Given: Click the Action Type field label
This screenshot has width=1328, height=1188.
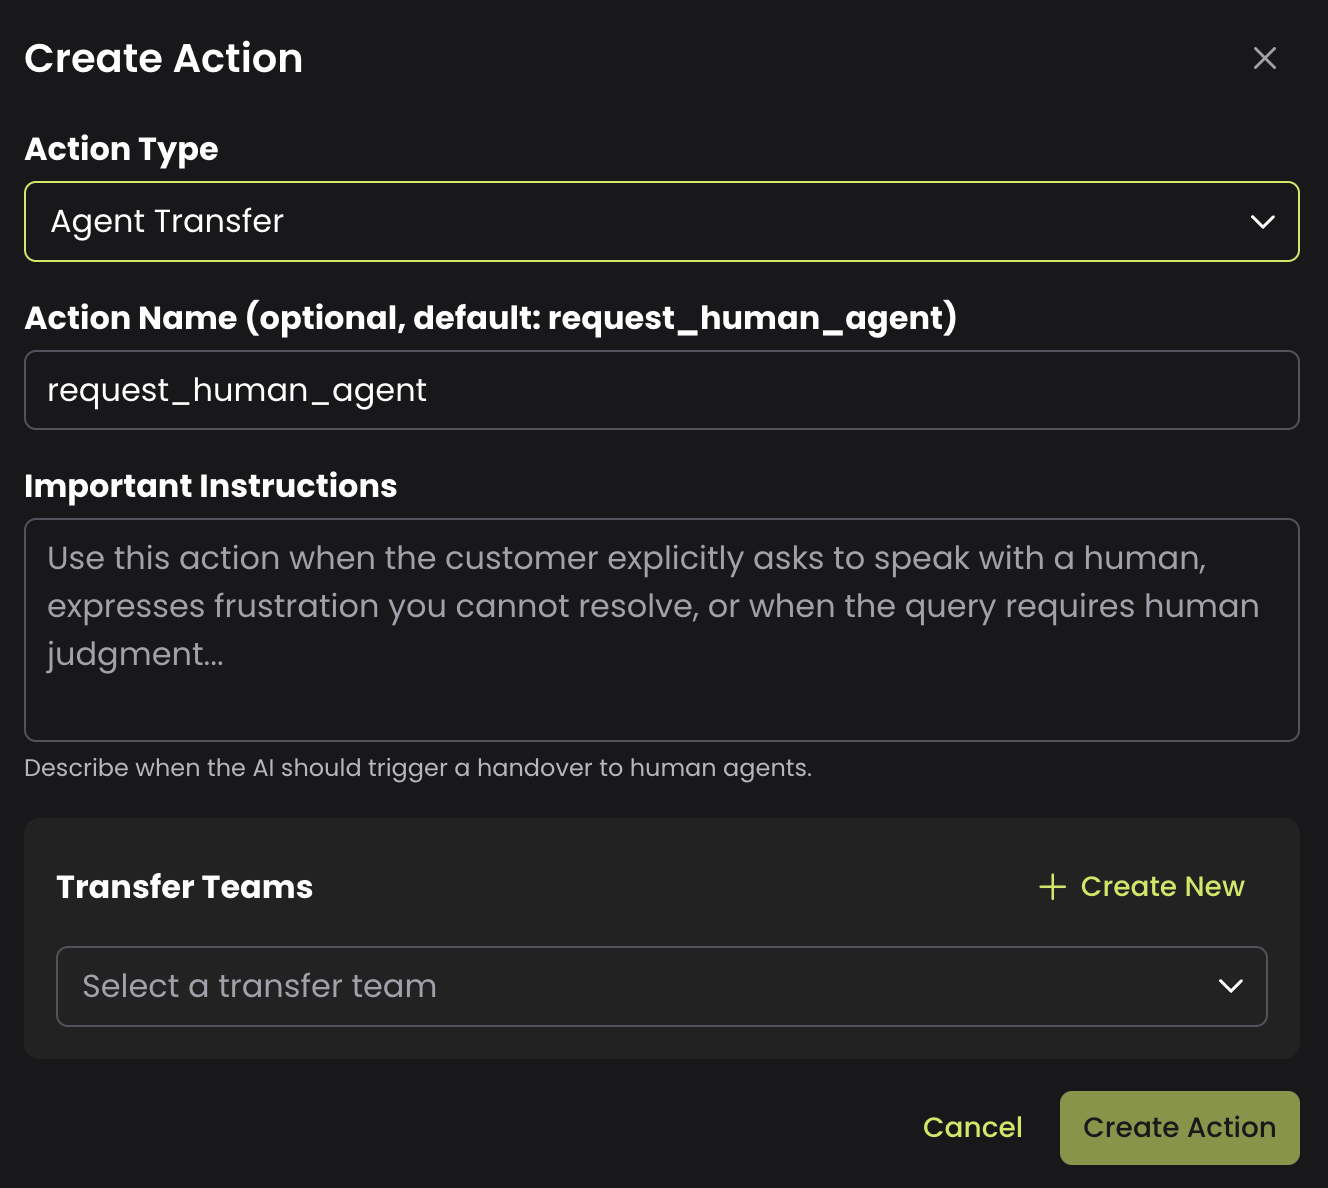Looking at the screenshot, I should [x=121, y=149].
